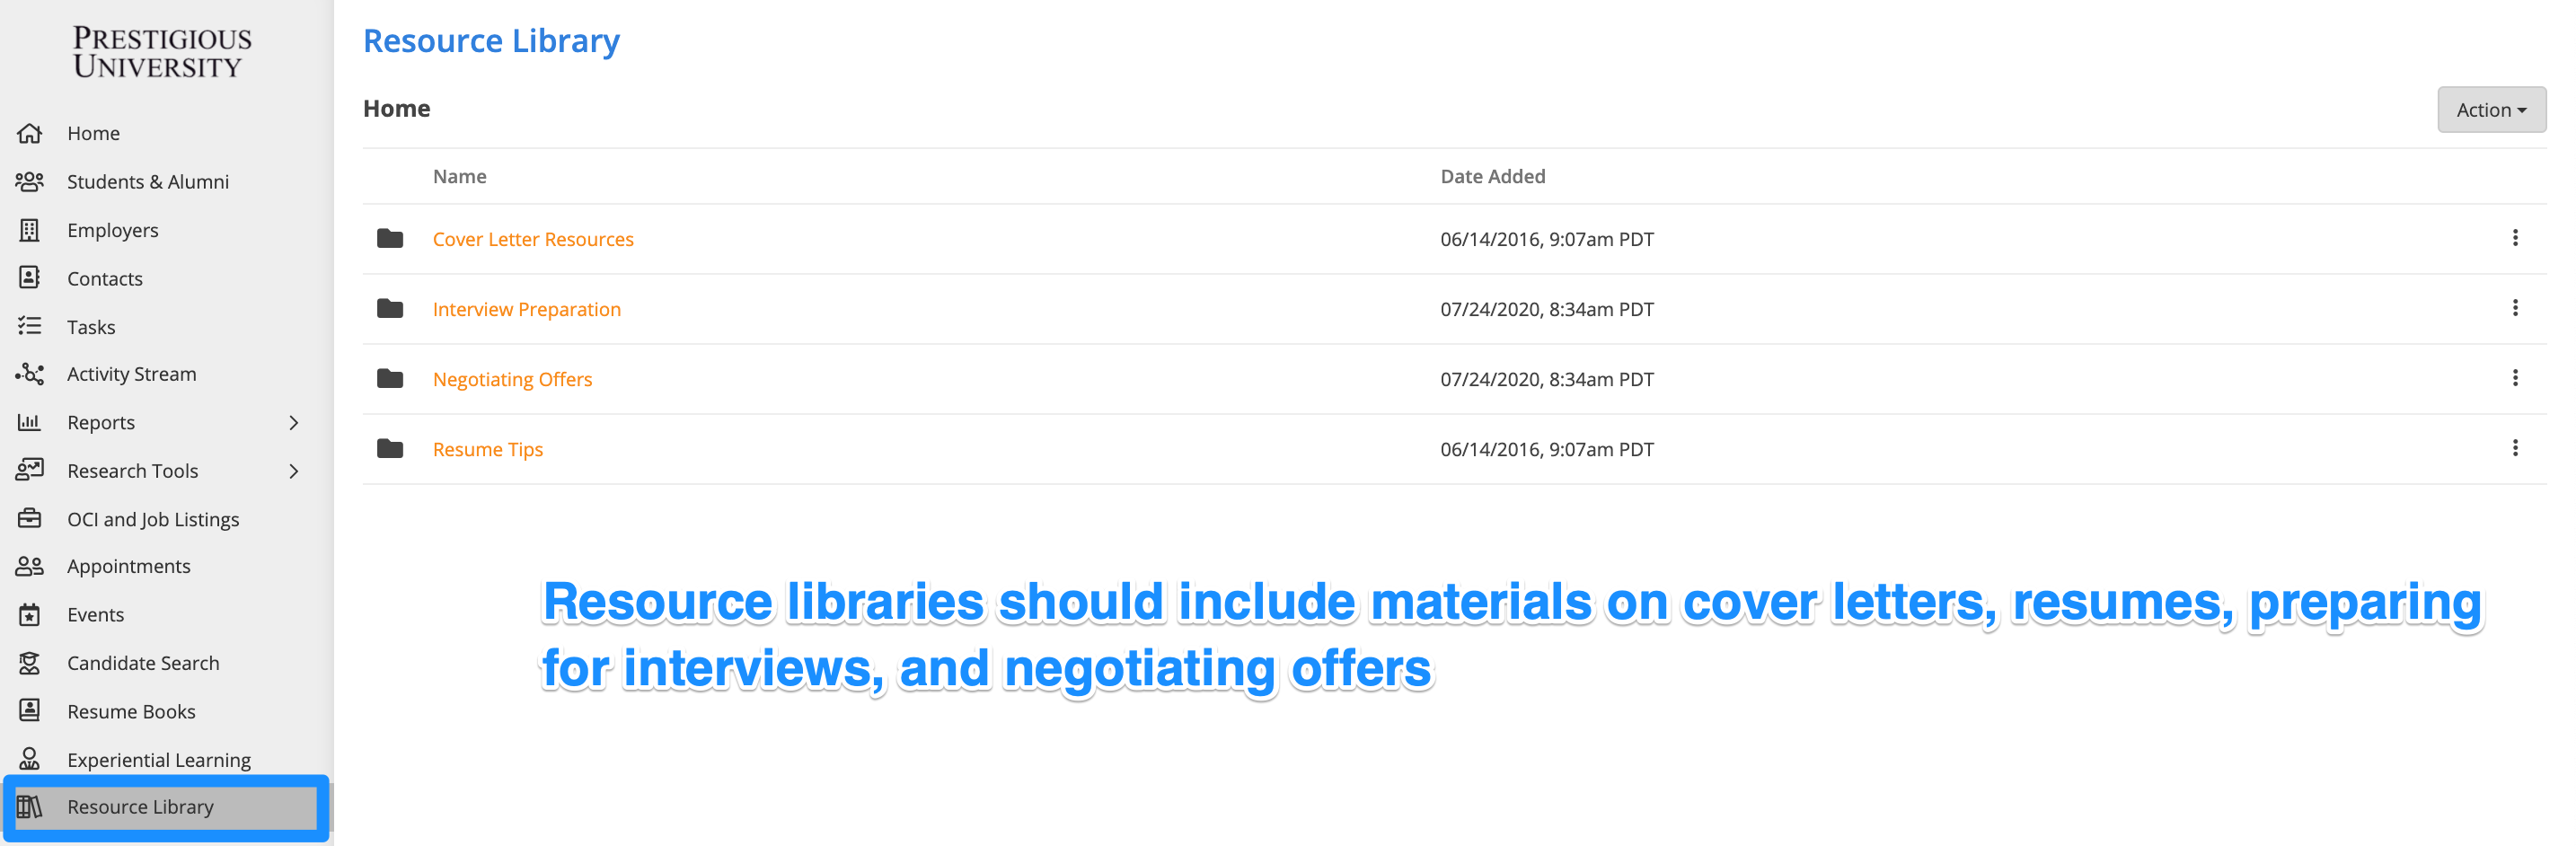
Task: Click the Candidate Search icon
Action: pyautogui.click(x=30, y=662)
